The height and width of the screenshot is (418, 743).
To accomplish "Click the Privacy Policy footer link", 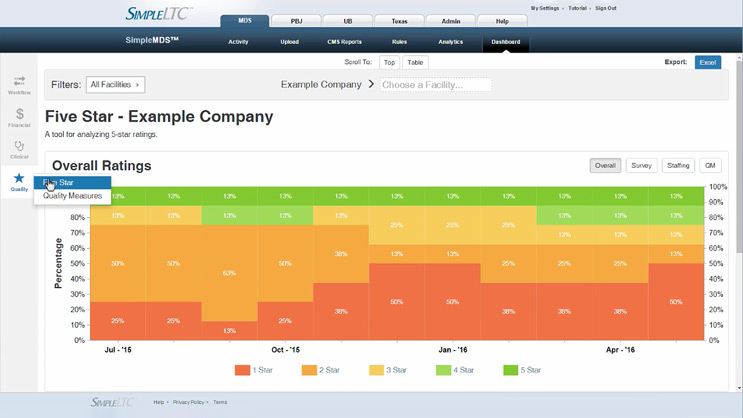I will tap(188, 402).
